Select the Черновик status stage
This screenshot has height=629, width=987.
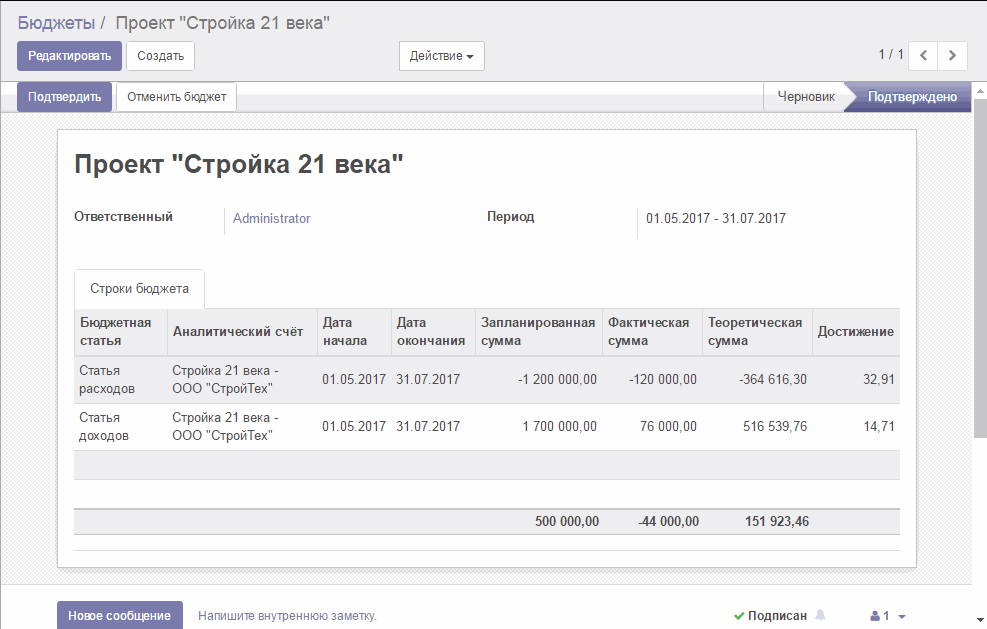[x=806, y=97]
